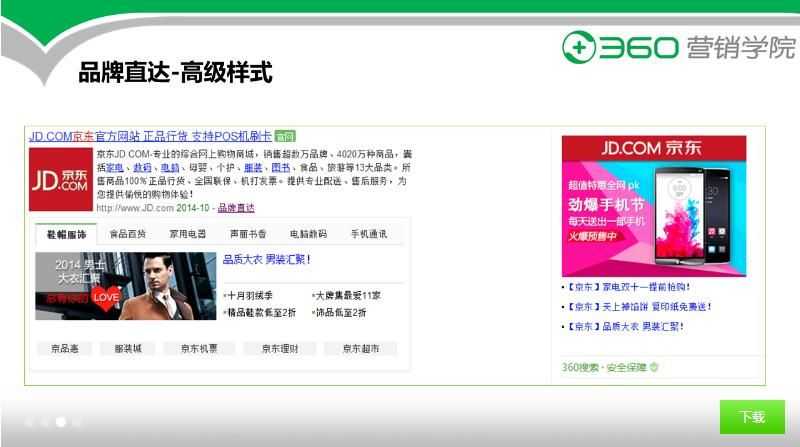Open the 【京东】品质大衣 男装汇聚 sidebar link

point(625,327)
